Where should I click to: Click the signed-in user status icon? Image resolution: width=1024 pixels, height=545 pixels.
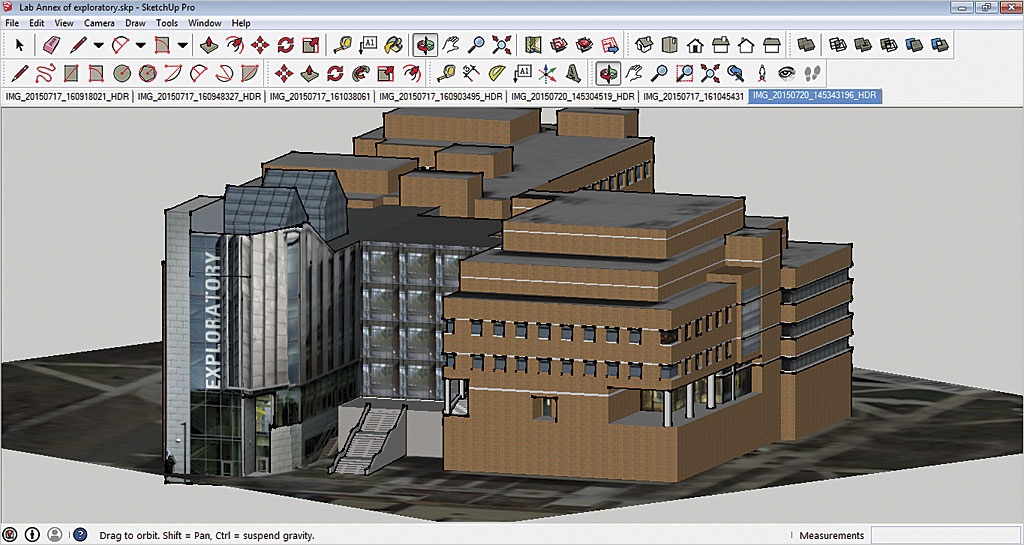(55, 535)
